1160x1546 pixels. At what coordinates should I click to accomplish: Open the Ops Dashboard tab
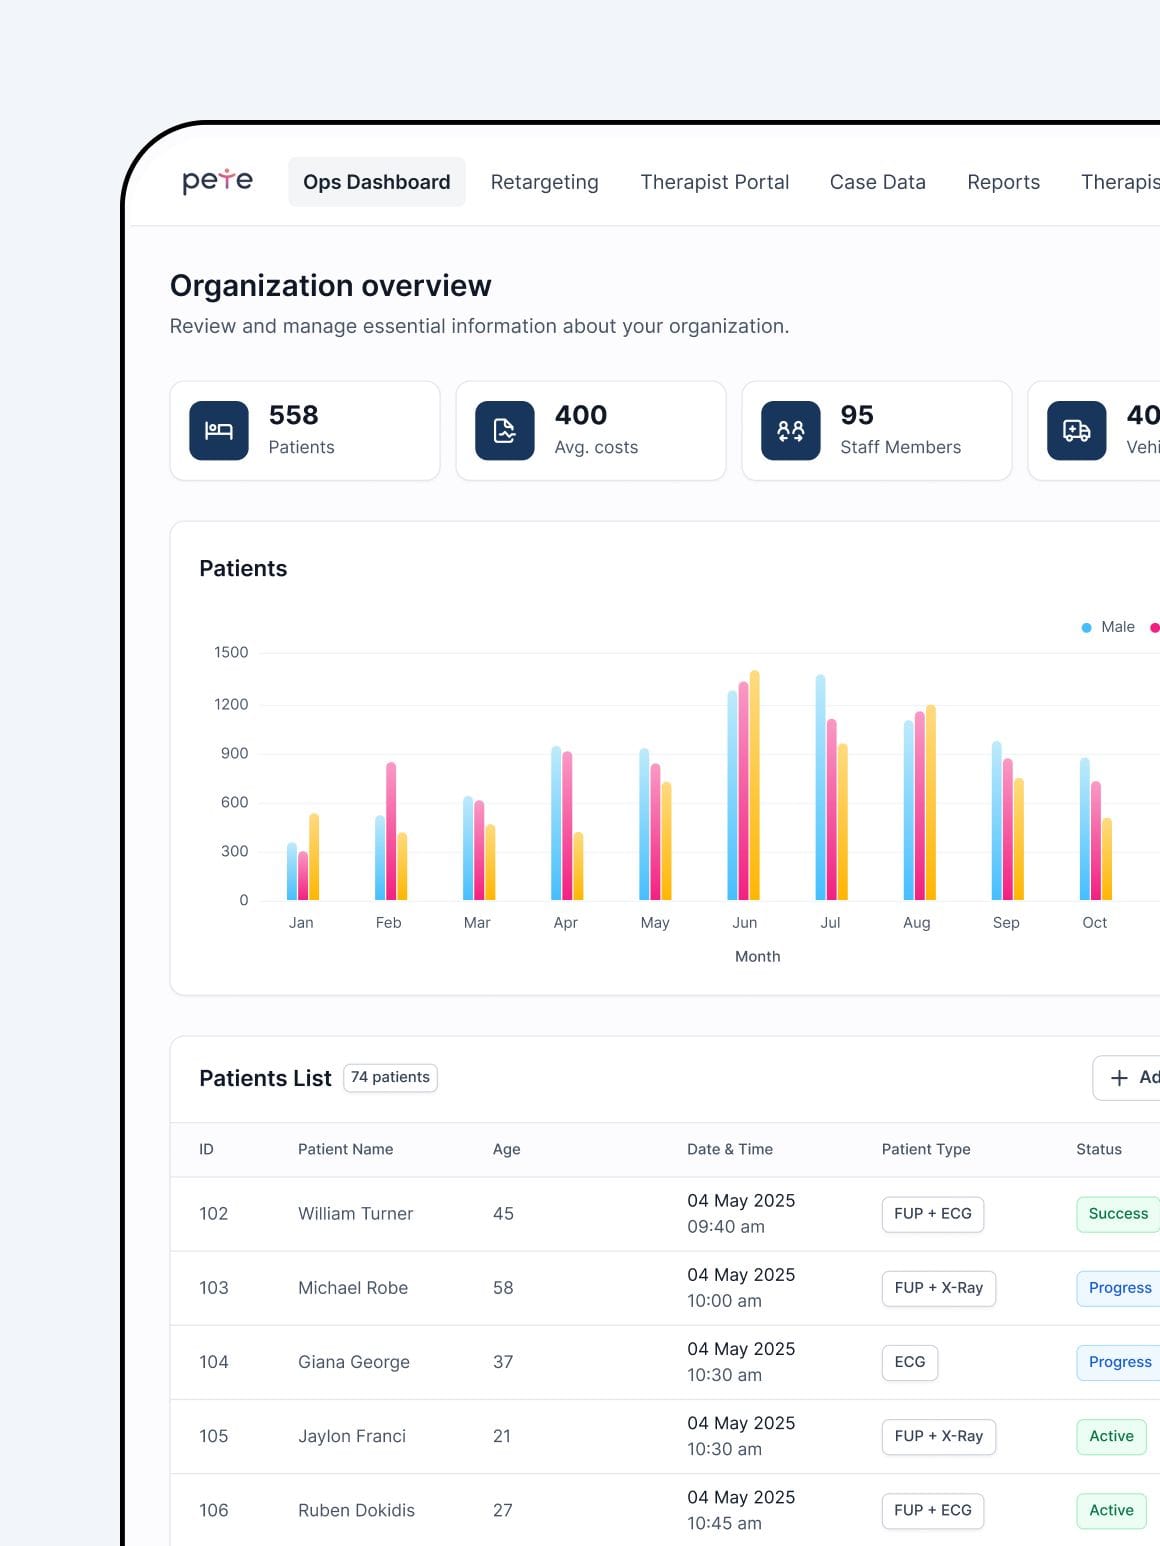pyautogui.click(x=376, y=182)
